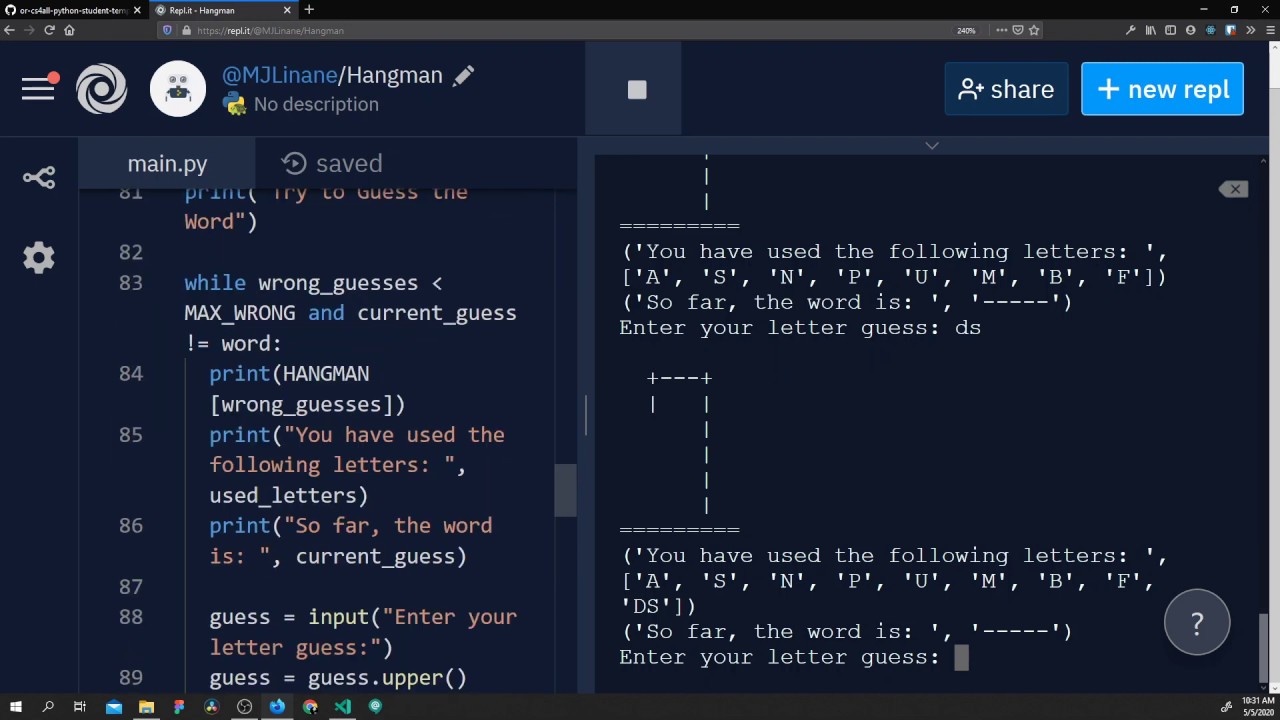
Task: Go to browser home page
Action: coord(69,30)
